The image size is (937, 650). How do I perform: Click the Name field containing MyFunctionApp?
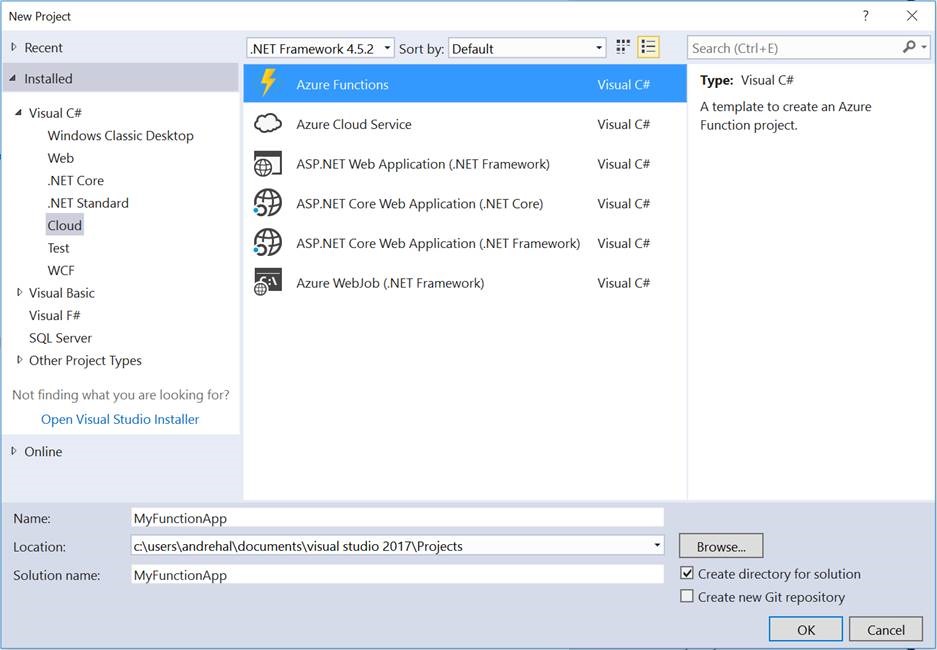point(397,518)
